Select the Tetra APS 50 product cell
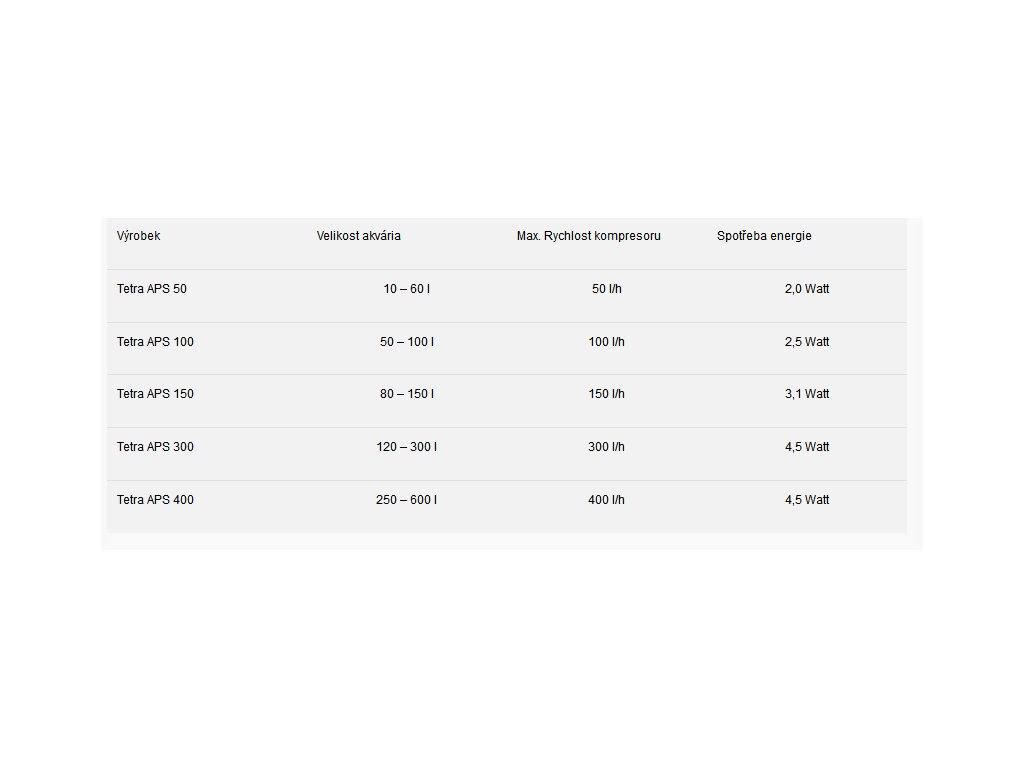This screenshot has width=1024, height=768. coord(152,289)
